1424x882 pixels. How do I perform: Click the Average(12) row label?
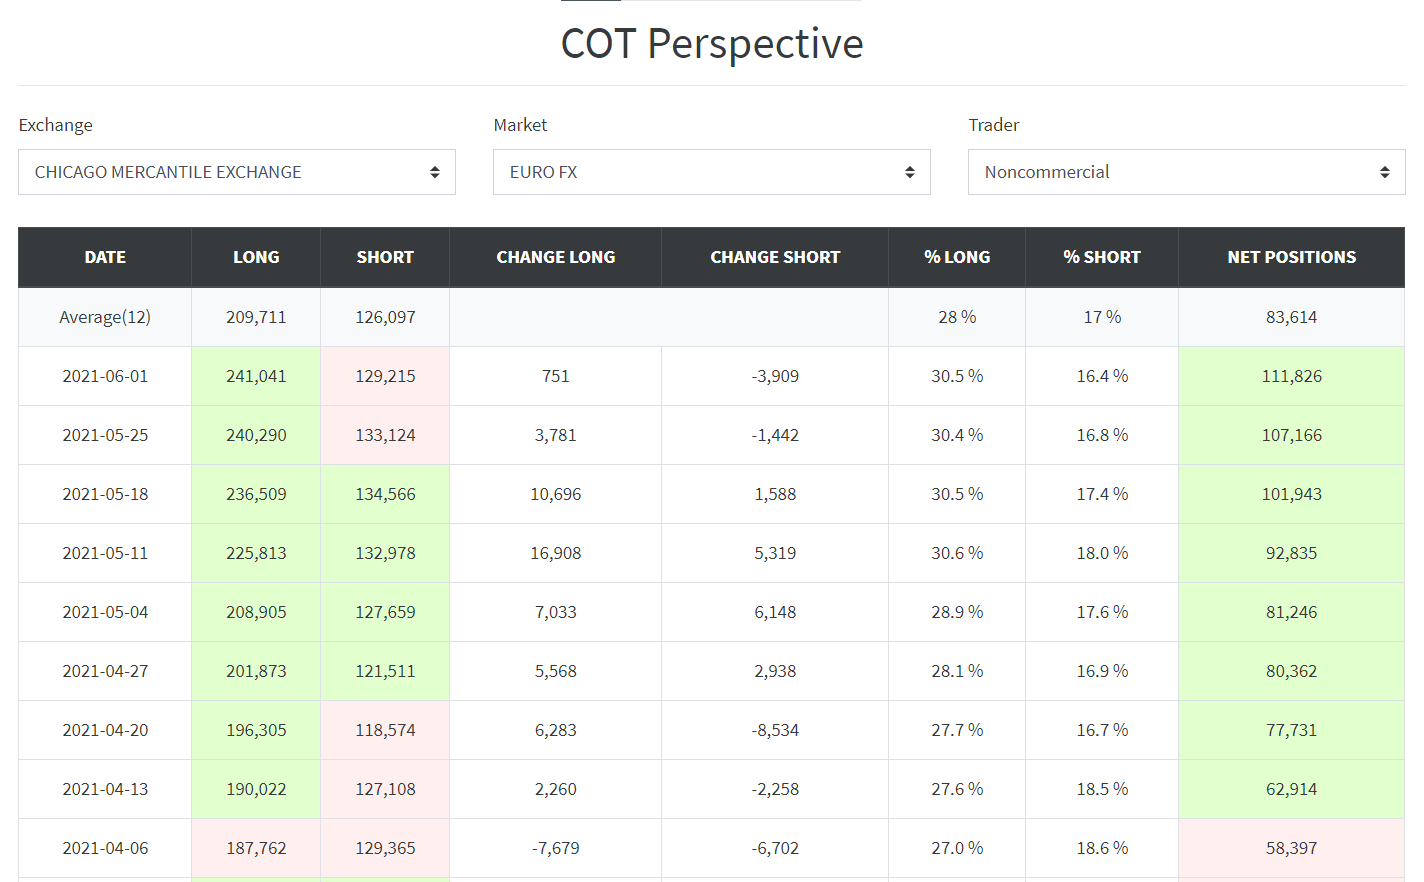[x=105, y=316]
